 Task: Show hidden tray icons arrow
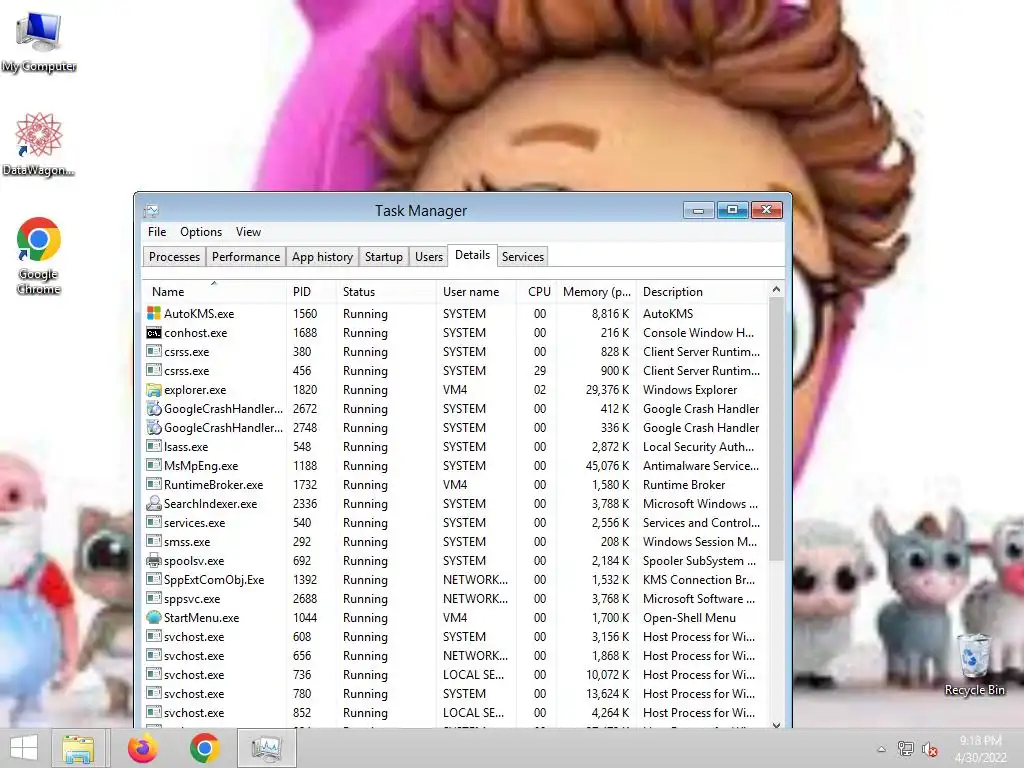pyautogui.click(x=882, y=749)
